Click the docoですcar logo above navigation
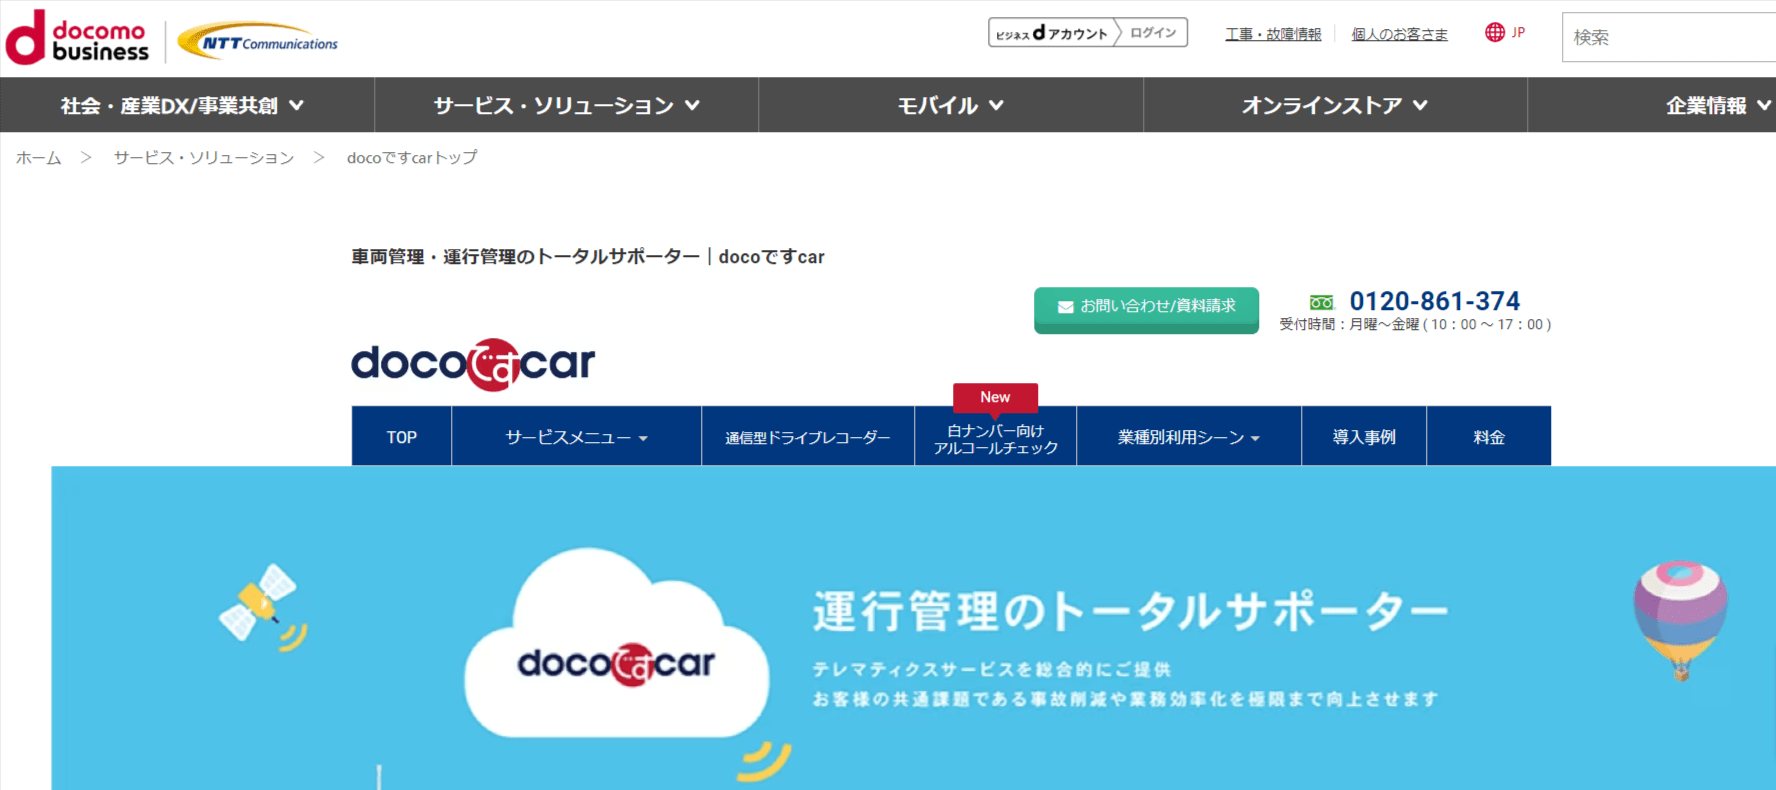This screenshot has height=790, width=1776. coord(473,364)
